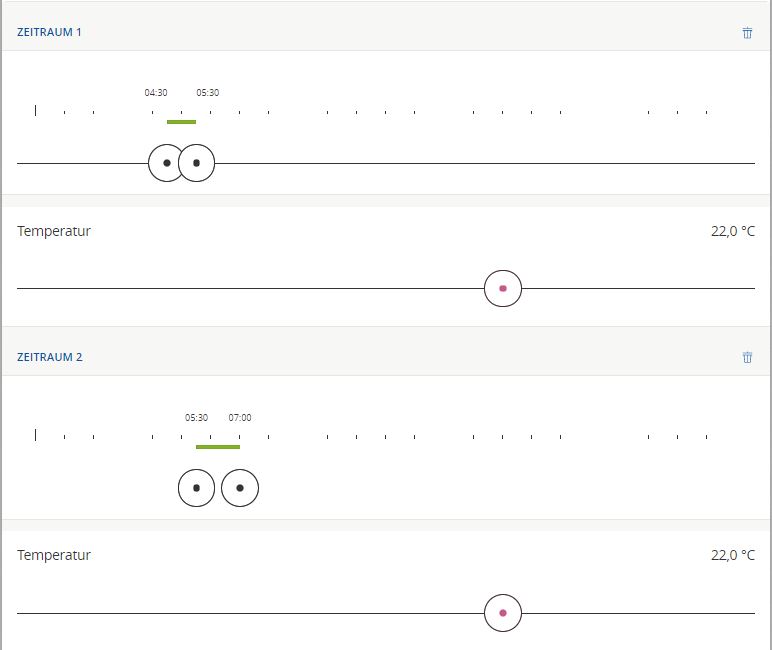The image size is (772, 650).
Task: Click green time range bar in Zeitraum 2
Action: pyautogui.click(x=218, y=447)
